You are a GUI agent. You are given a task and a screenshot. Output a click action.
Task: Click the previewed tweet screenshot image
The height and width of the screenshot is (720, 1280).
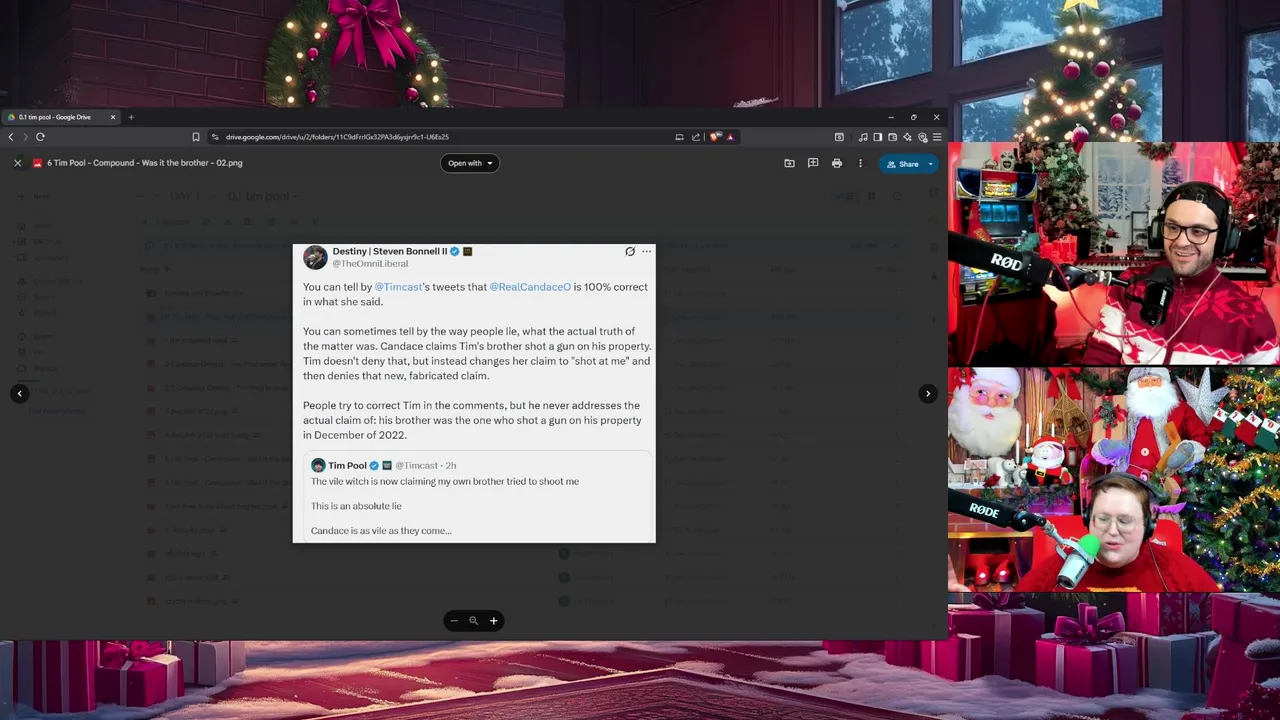[x=474, y=393]
